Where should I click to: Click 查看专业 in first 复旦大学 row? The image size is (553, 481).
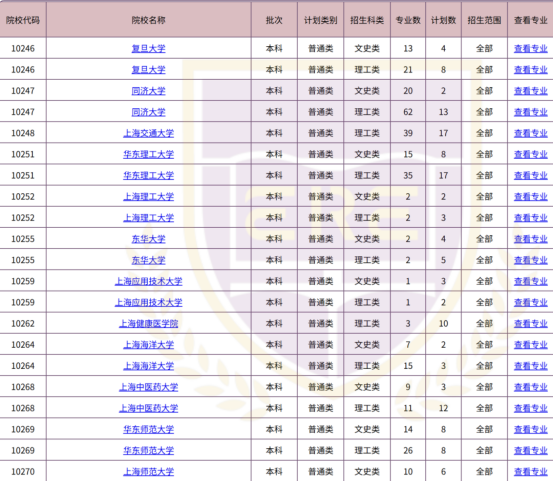[x=531, y=48]
